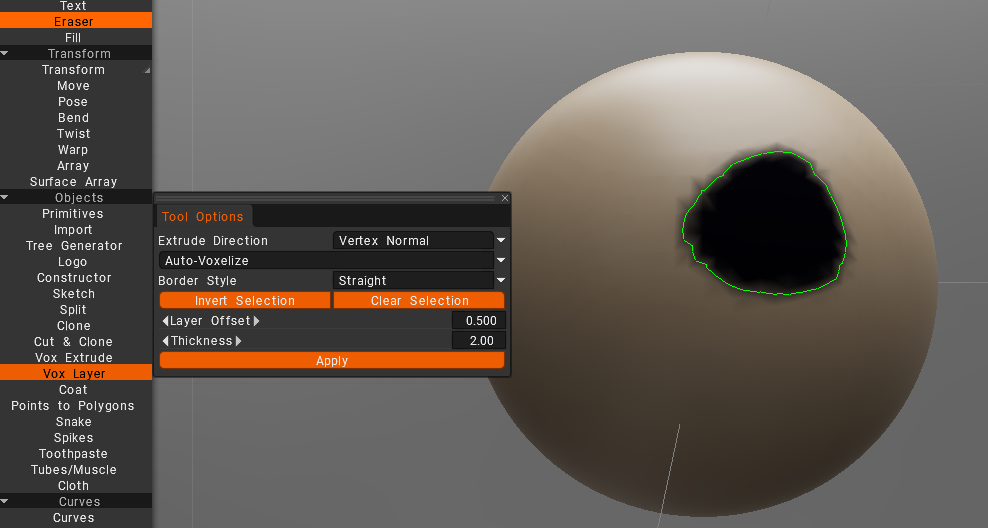
Task: Open the Primitives tool
Action: tap(73, 214)
